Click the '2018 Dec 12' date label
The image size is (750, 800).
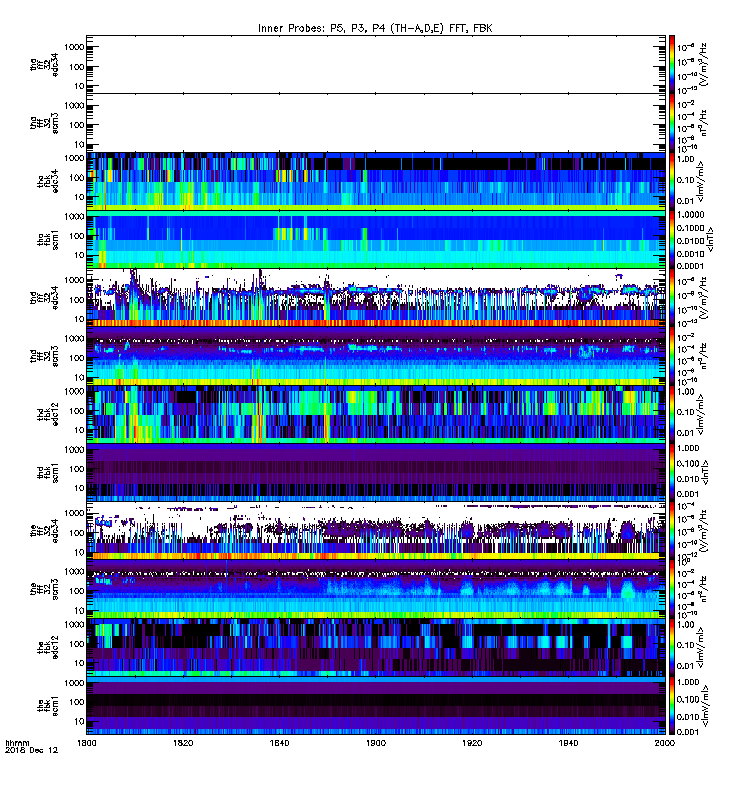pyautogui.click(x=31, y=750)
